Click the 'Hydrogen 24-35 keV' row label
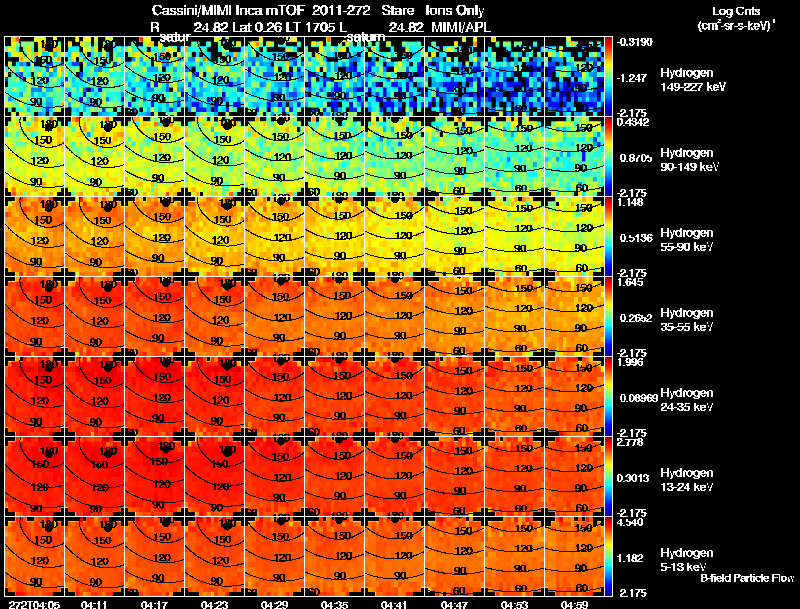 click(x=687, y=400)
